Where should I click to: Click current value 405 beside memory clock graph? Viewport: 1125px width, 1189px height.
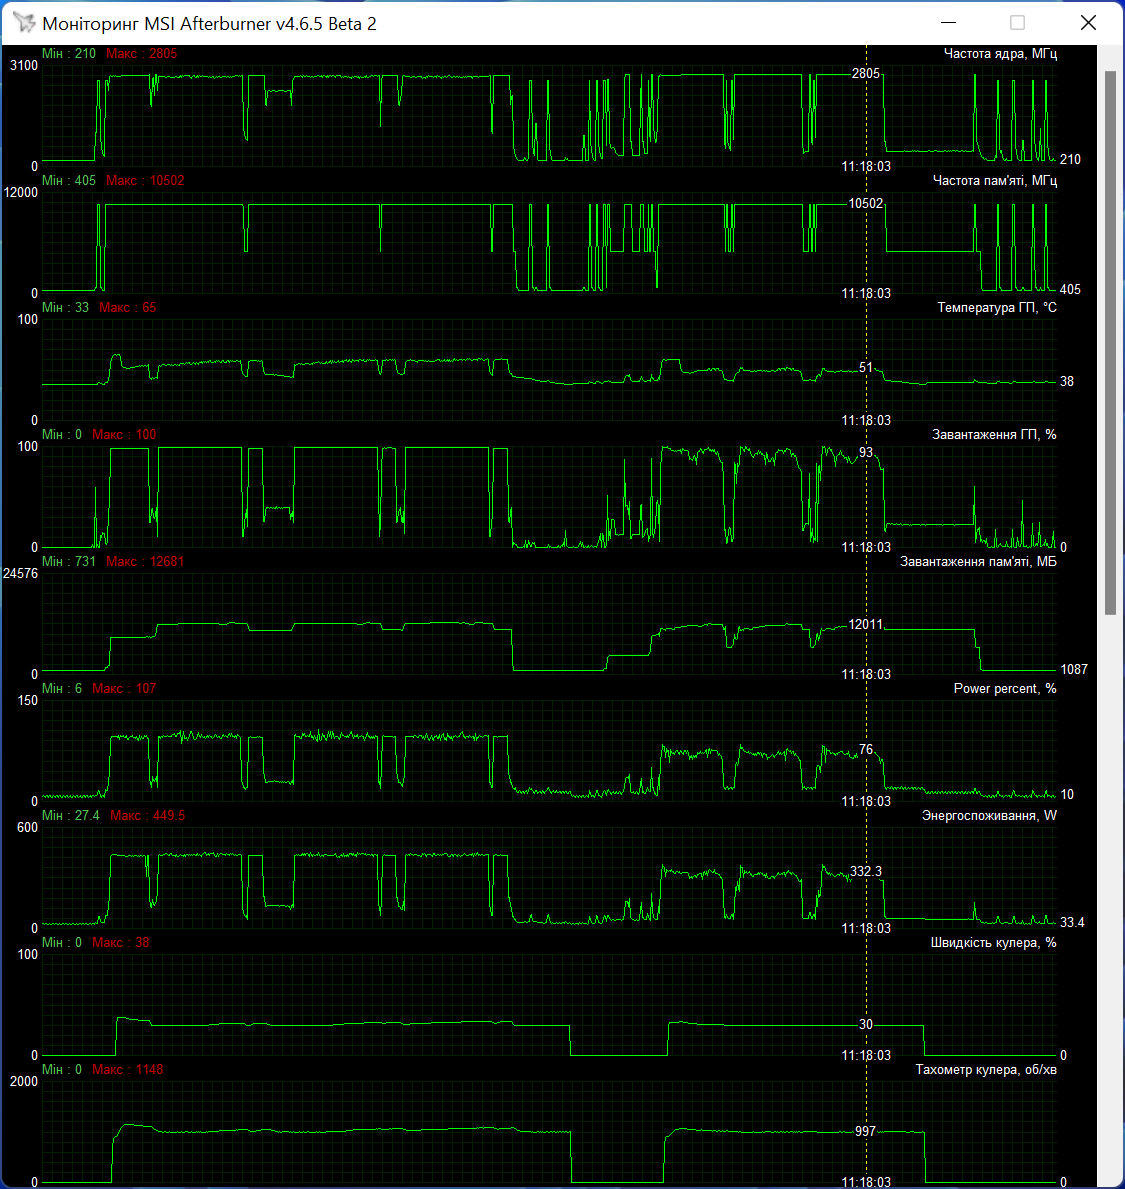point(1070,290)
